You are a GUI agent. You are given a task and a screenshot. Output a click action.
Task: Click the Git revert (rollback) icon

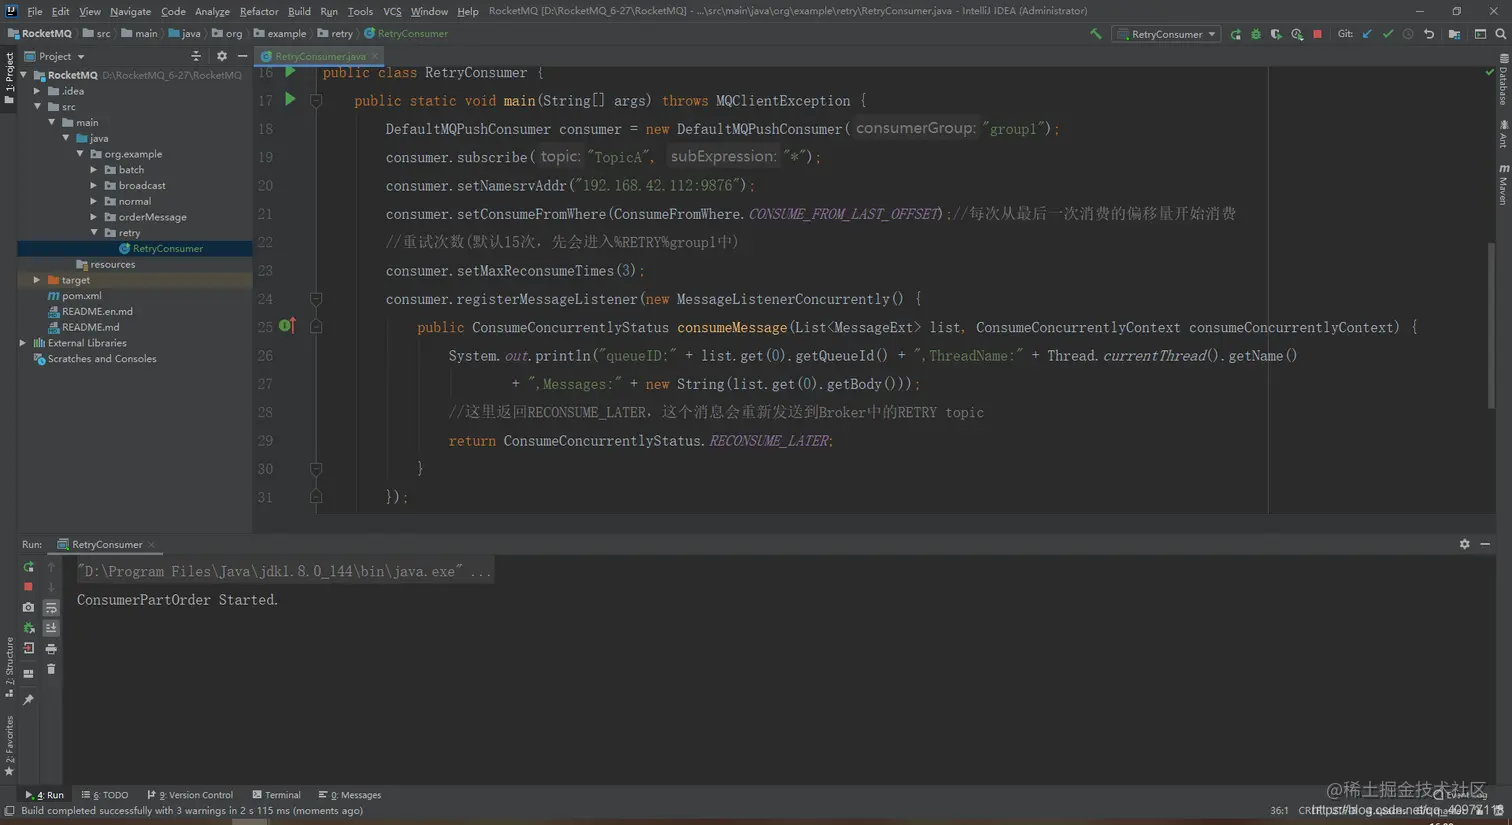pyautogui.click(x=1429, y=34)
